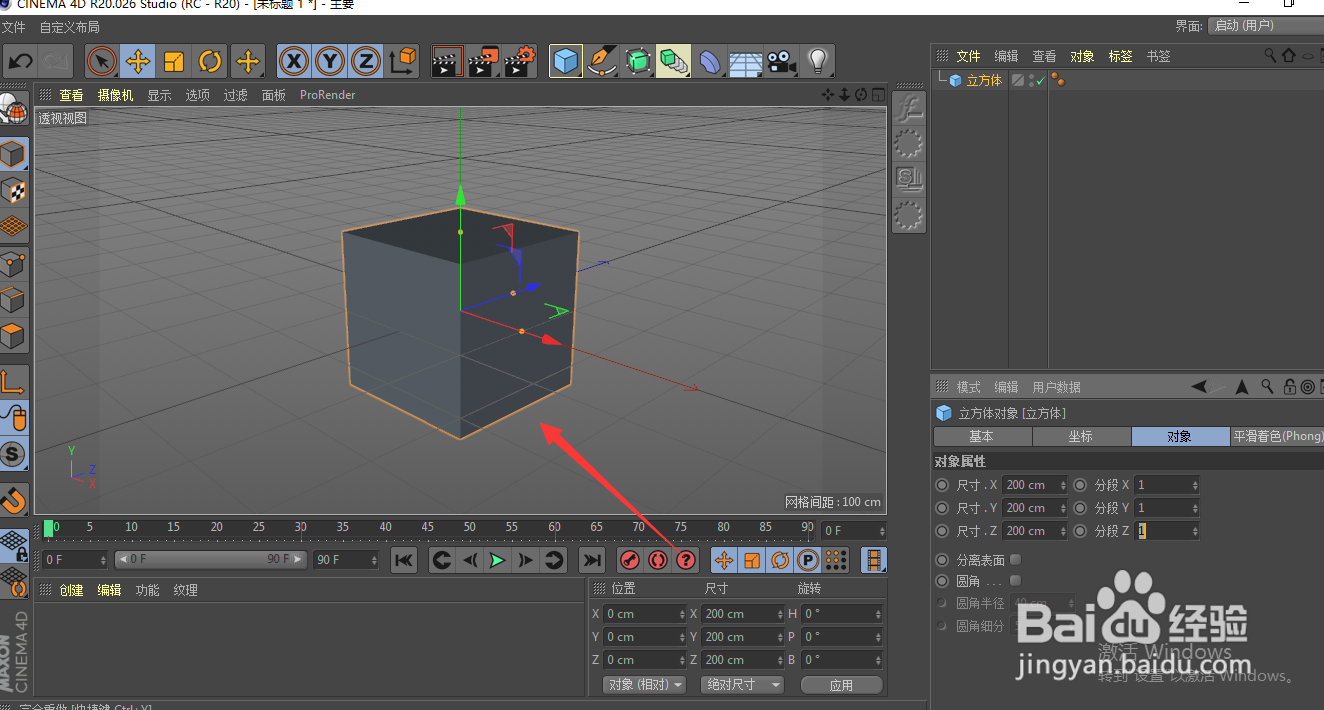The height and width of the screenshot is (710, 1324).
Task: Activate the Rotate tool in top toolbar
Action: pos(210,61)
